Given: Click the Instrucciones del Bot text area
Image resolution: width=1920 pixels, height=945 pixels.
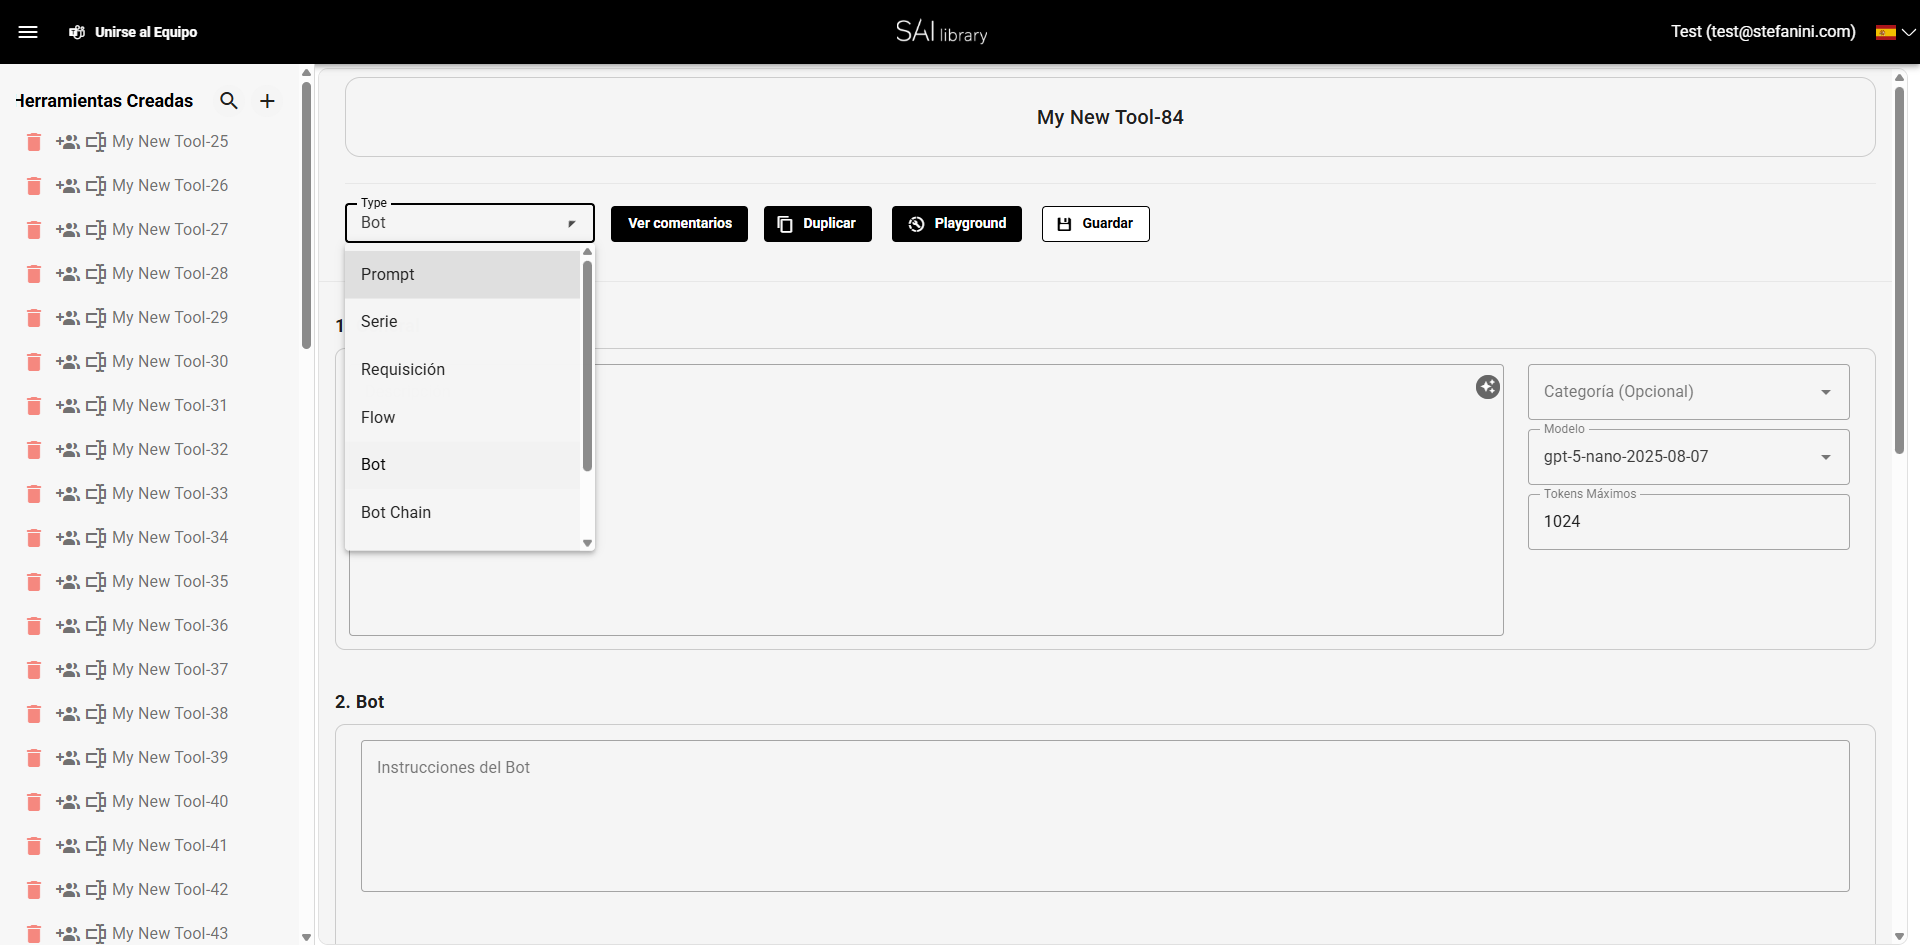Looking at the screenshot, I should coord(1104,815).
